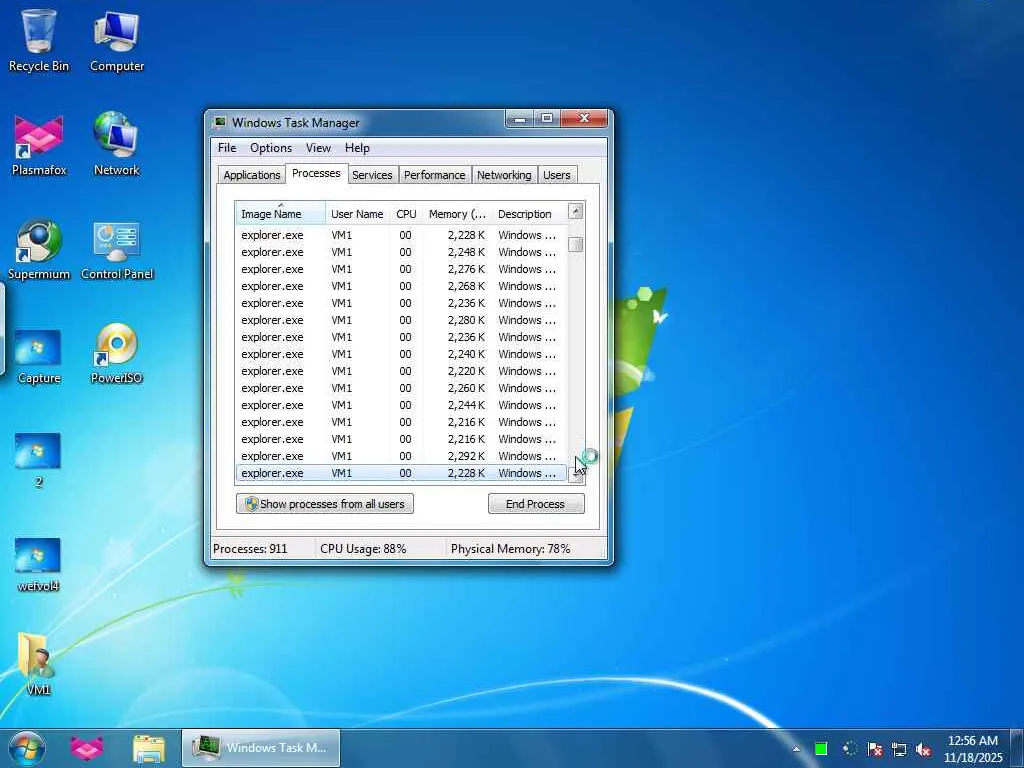Click the Plasmafox taskbar icon
The width and height of the screenshot is (1024, 768).
(x=87, y=748)
